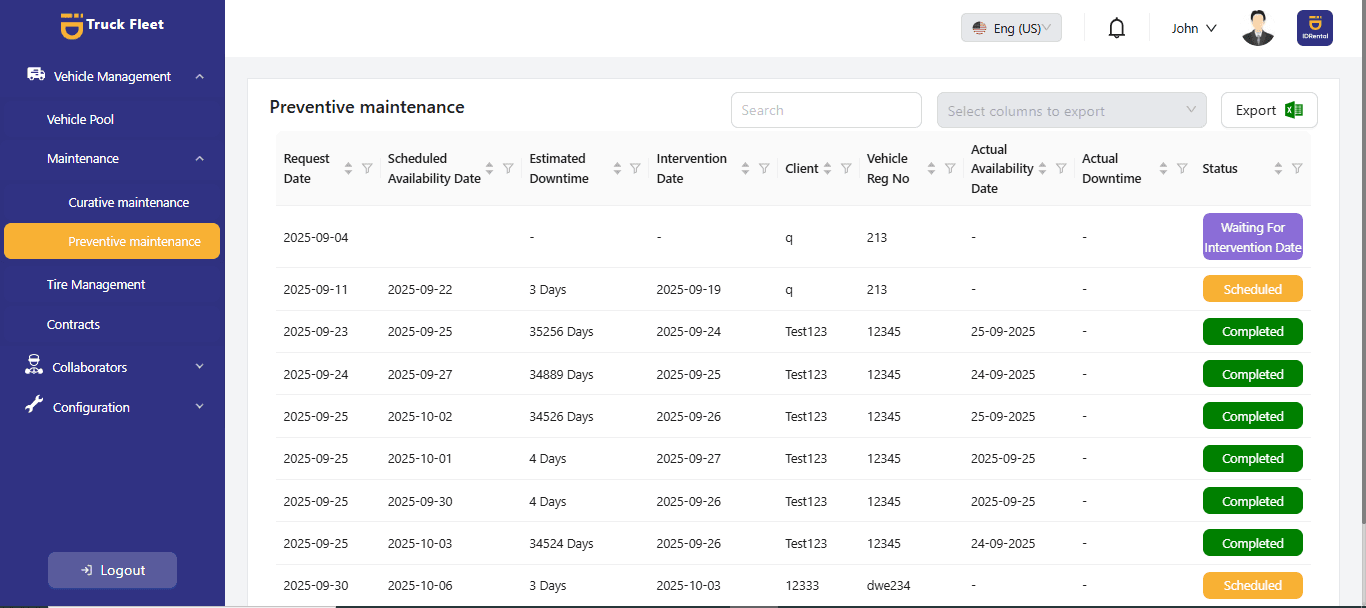Open the notifications bell
Image resolution: width=1366 pixels, height=608 pixels.
click(x=1117, y=28)
